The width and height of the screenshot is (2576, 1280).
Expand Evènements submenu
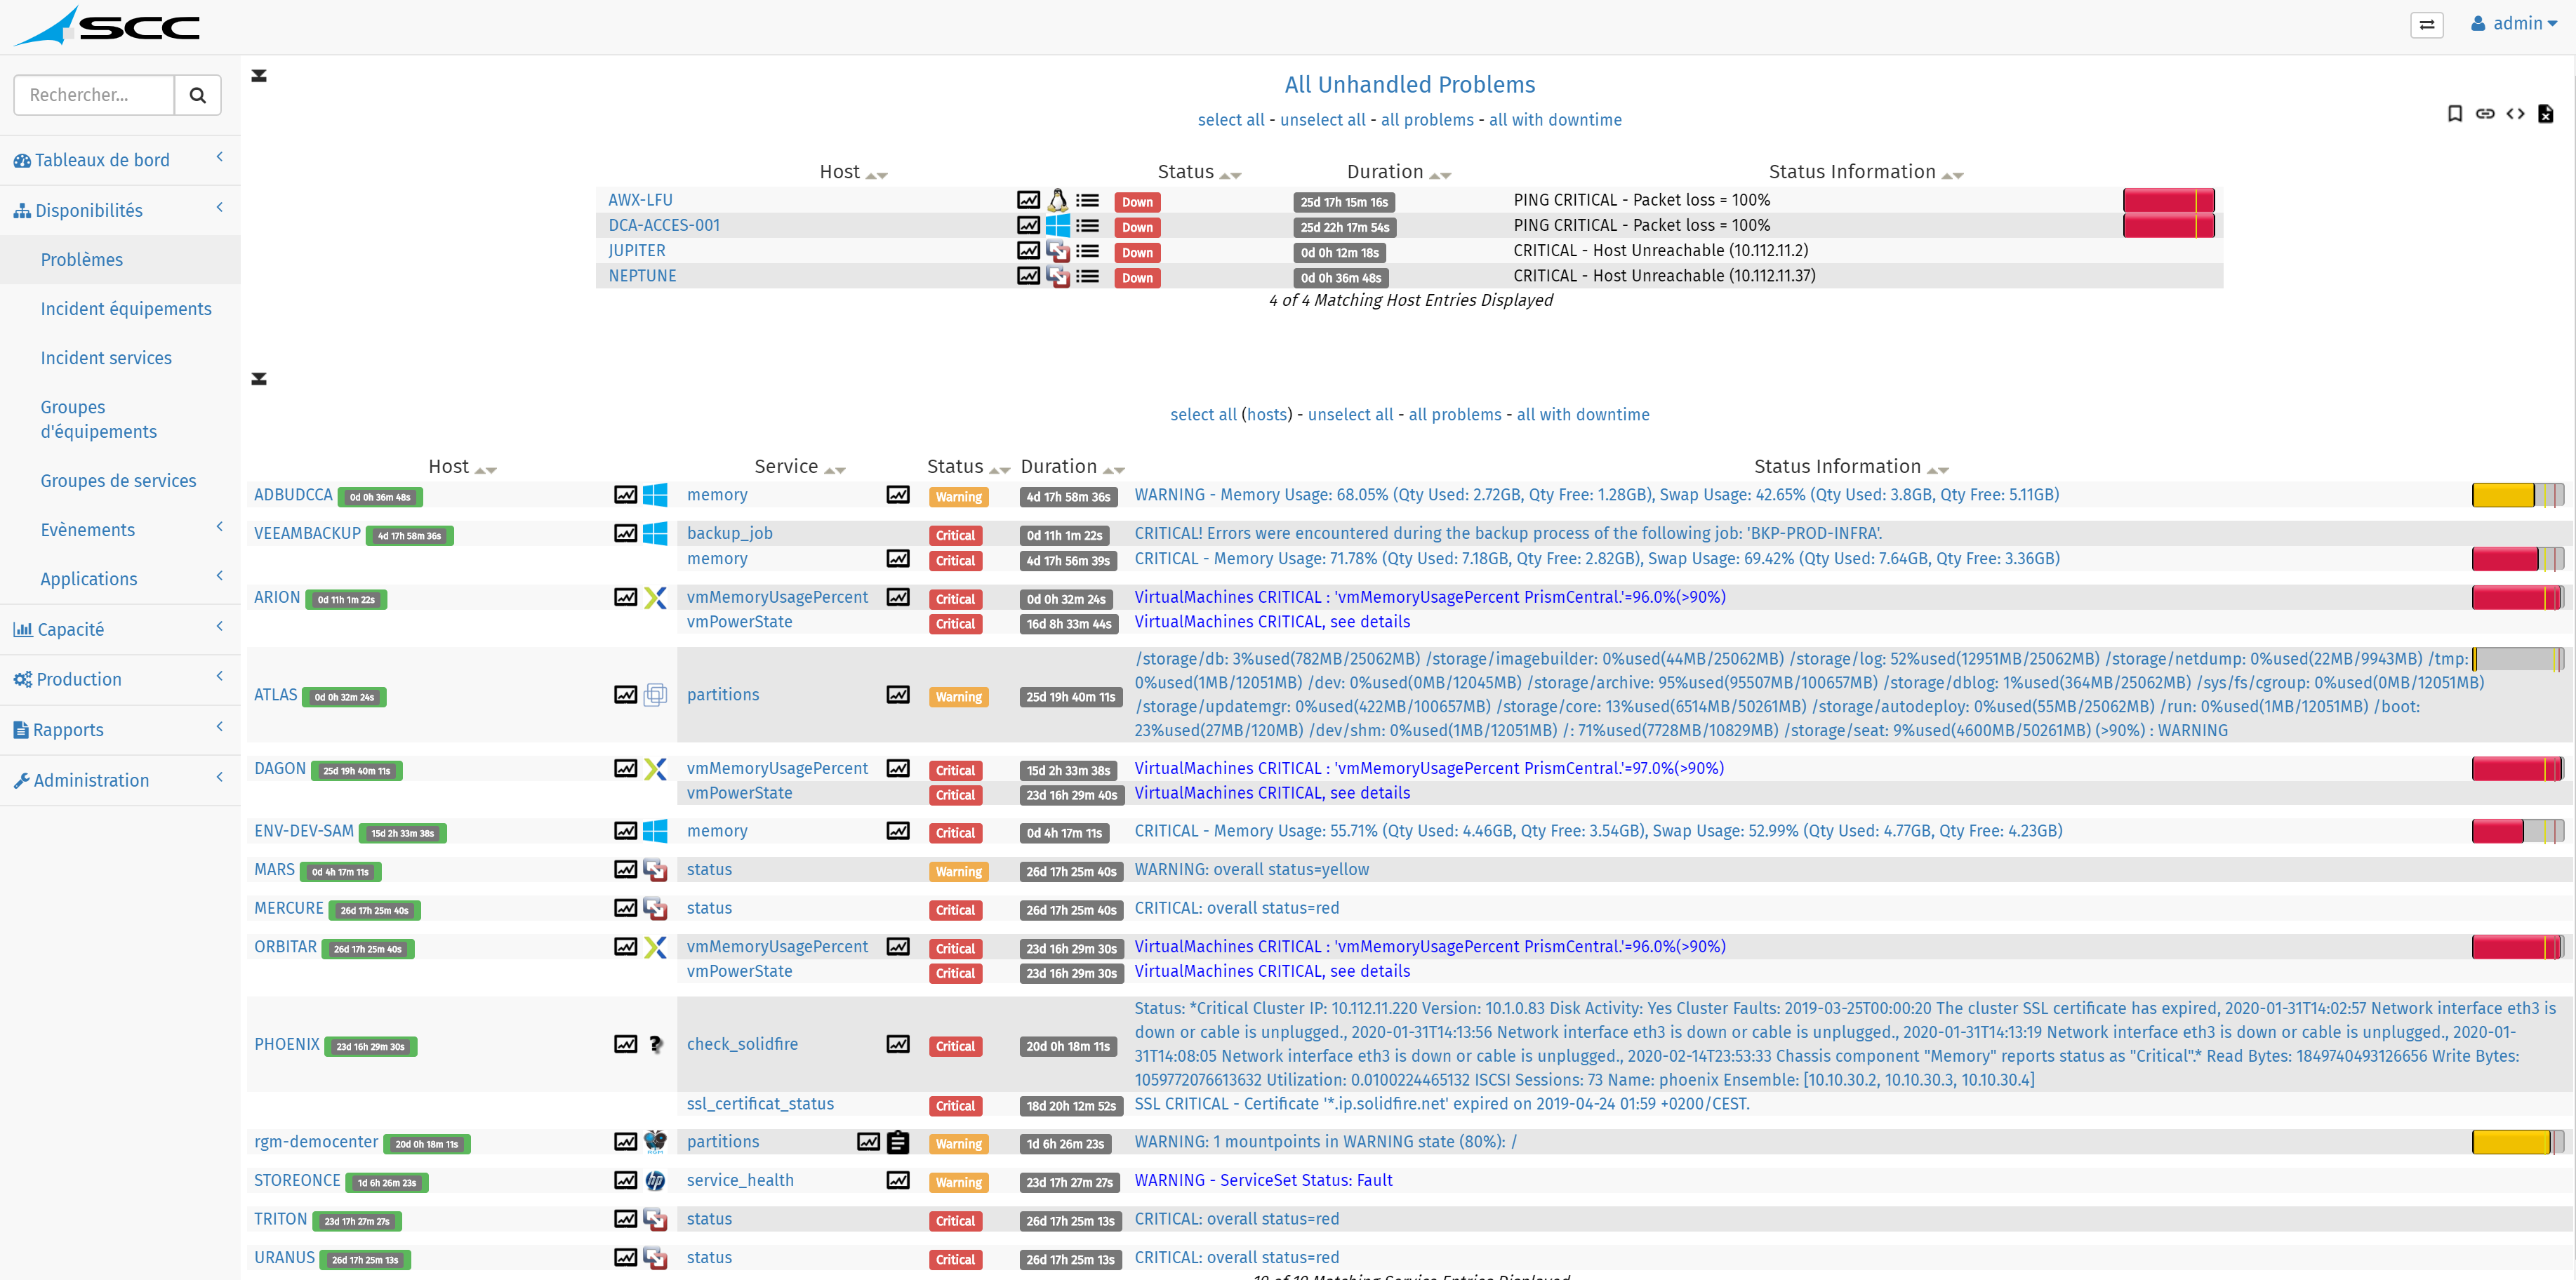tap(120, 530)
